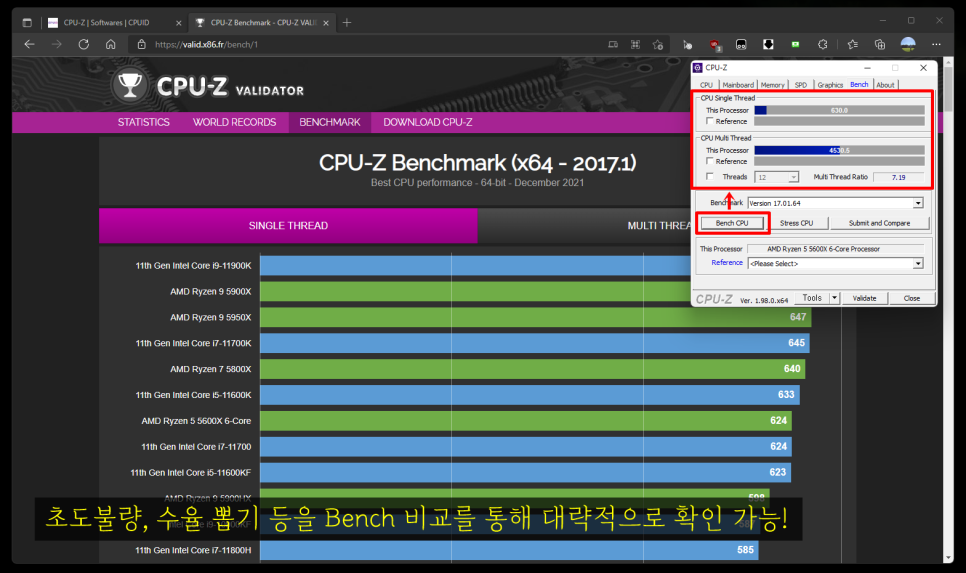This screenshot has height=573, width=966.
Task: Open the tab actions menu icon
Action: [x=26, y=23]
